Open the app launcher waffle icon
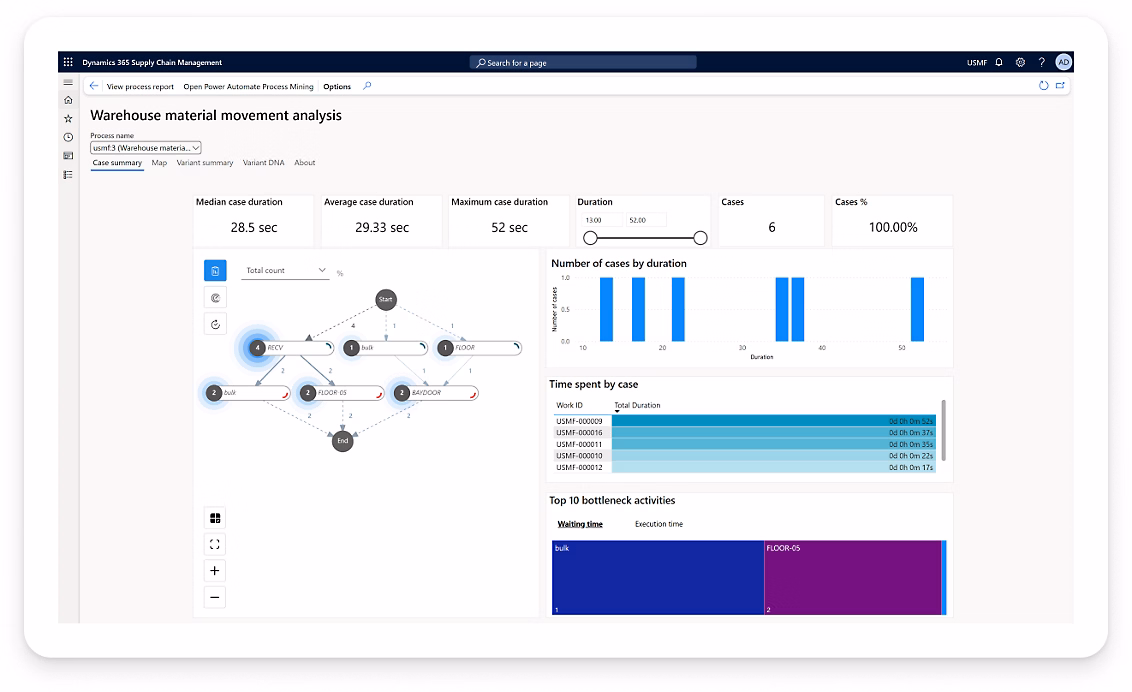This screenshot has height=692, width=1132. [x=68, y=62]
